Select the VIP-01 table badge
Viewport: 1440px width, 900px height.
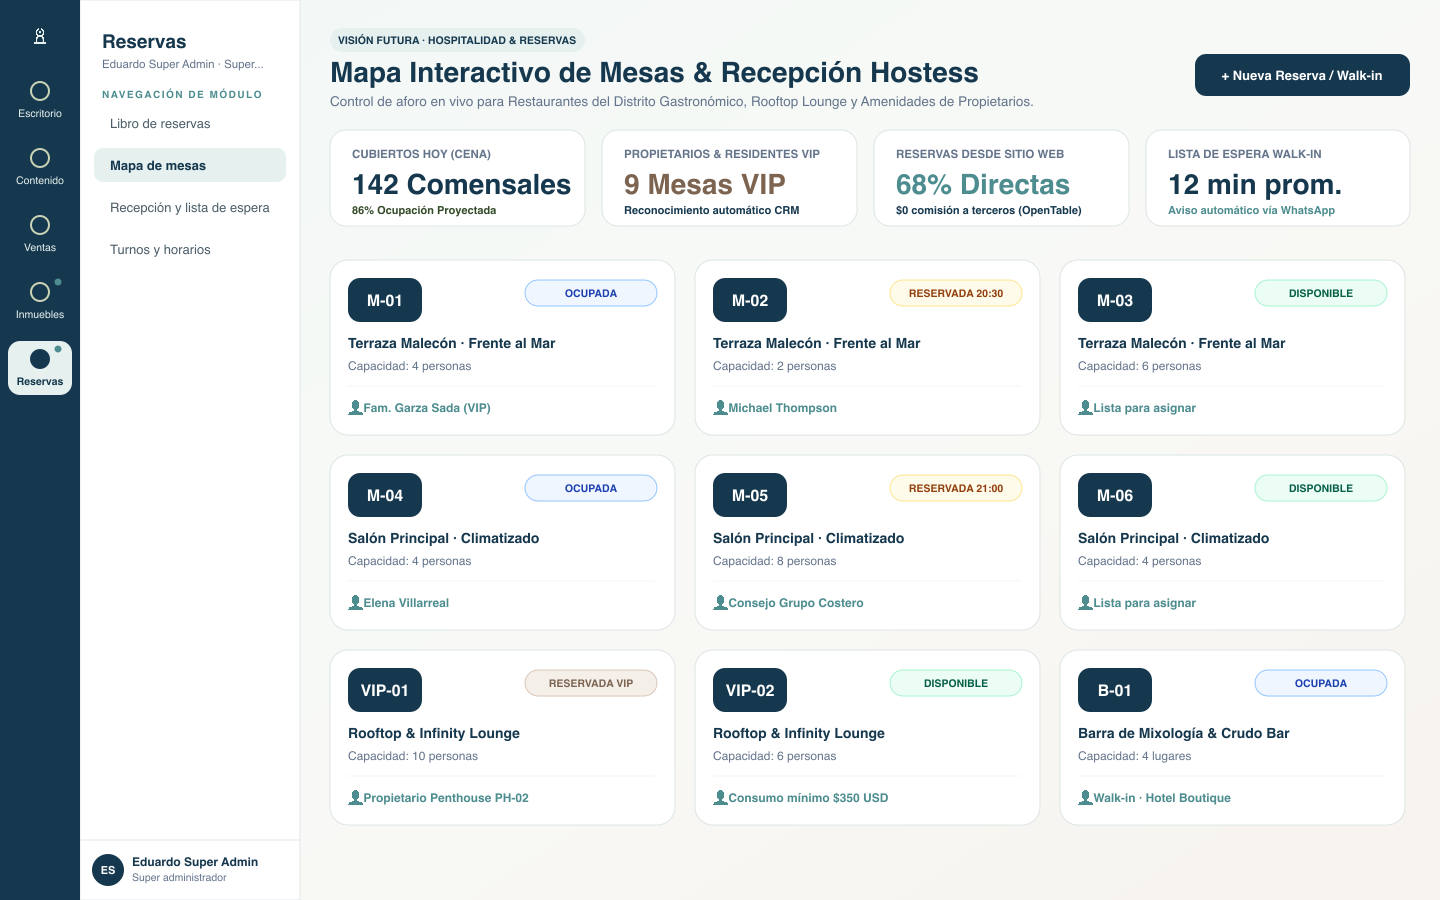(x=385, y=690)
